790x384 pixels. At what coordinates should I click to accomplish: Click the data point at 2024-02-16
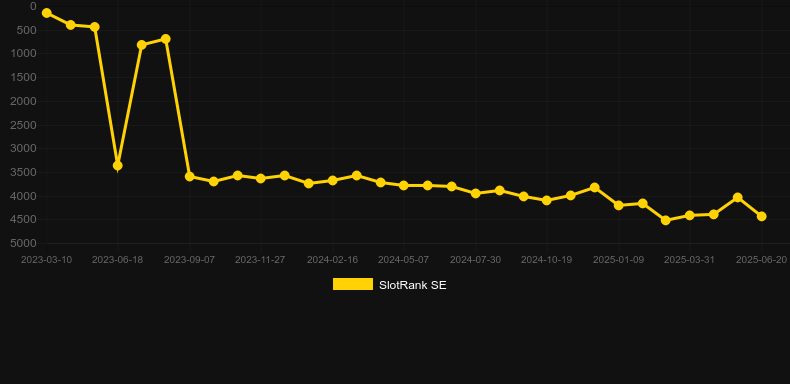tap(333, 180)
